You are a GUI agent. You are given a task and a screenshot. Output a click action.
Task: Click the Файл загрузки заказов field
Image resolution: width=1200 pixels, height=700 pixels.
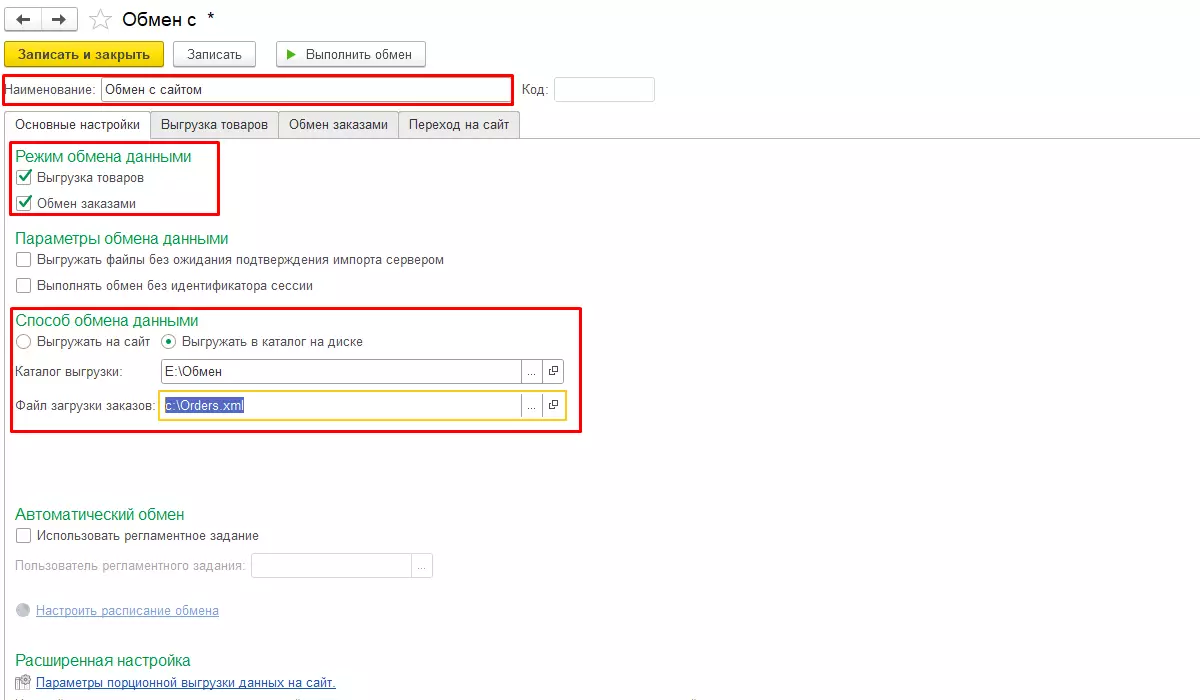pos(341,405)
